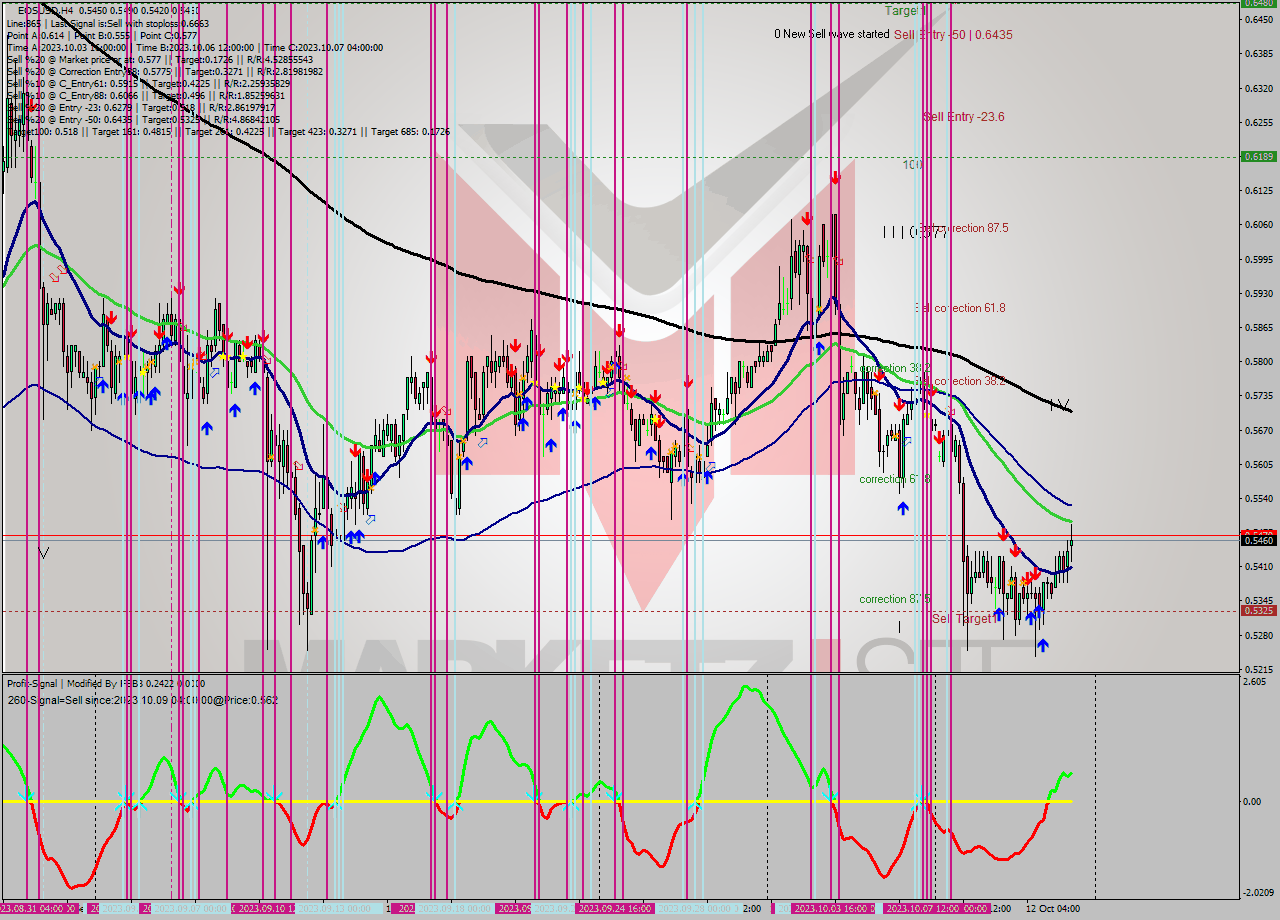1280x920 pixels.
Task: Select the Sell Entry -23.6 label
Action: pos(964,117)
